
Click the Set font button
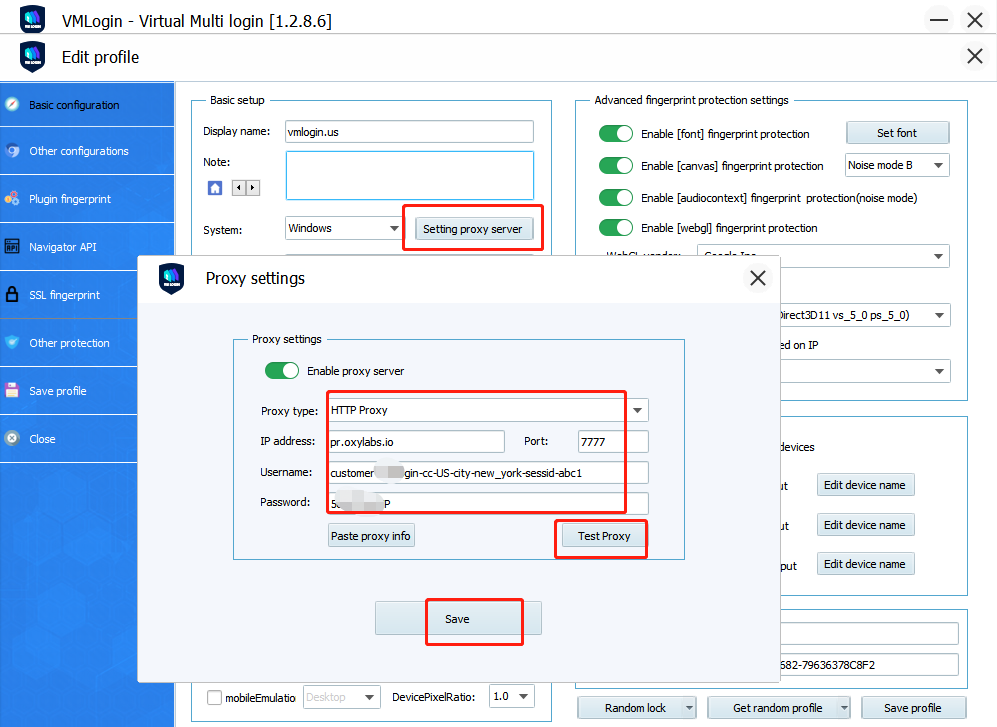(897, 133)
